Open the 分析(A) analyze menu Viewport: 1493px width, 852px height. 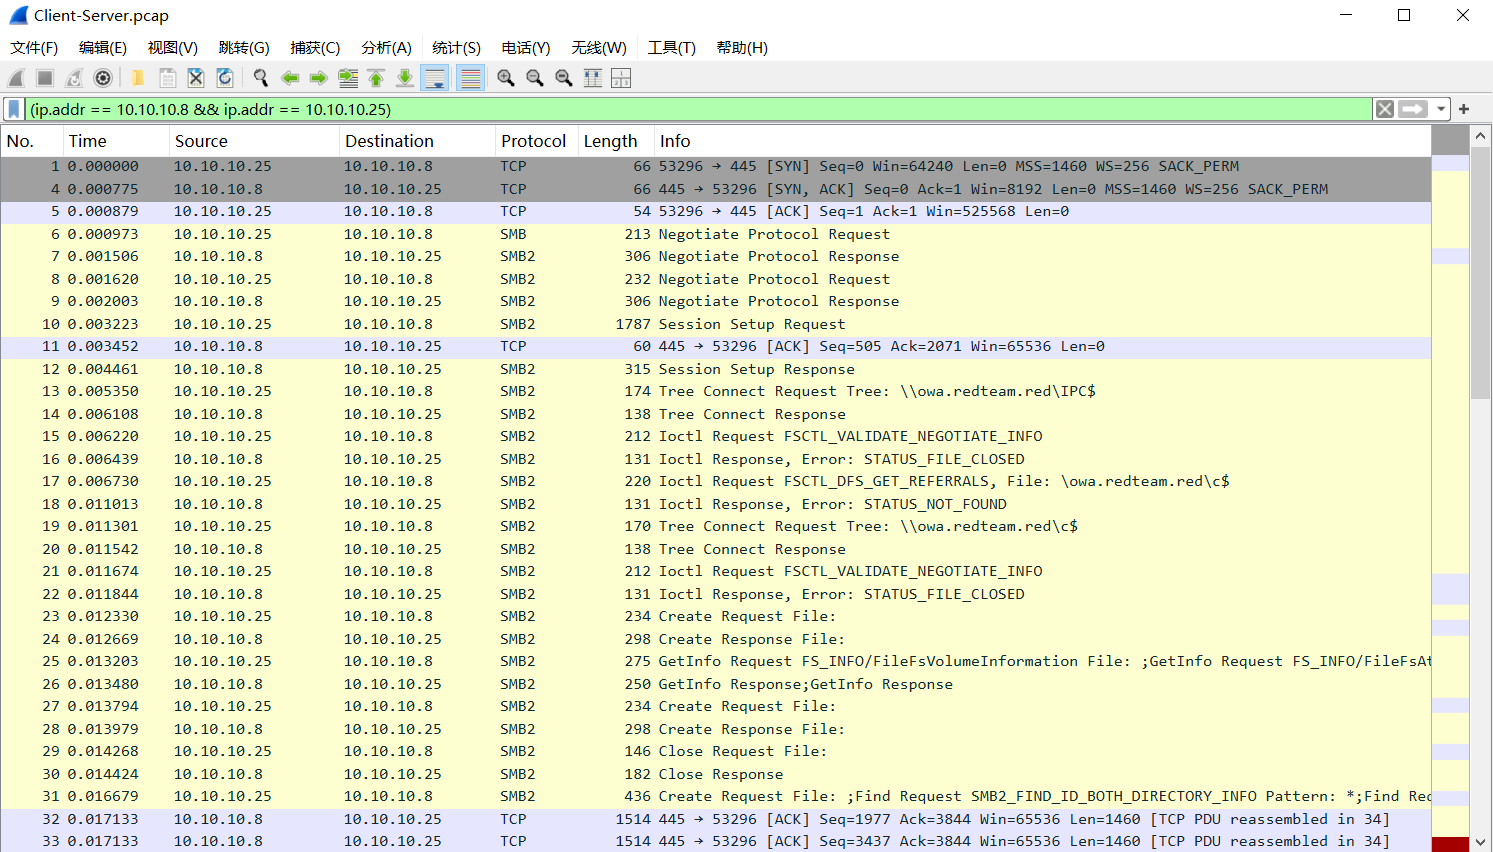[x=386, y=48]
